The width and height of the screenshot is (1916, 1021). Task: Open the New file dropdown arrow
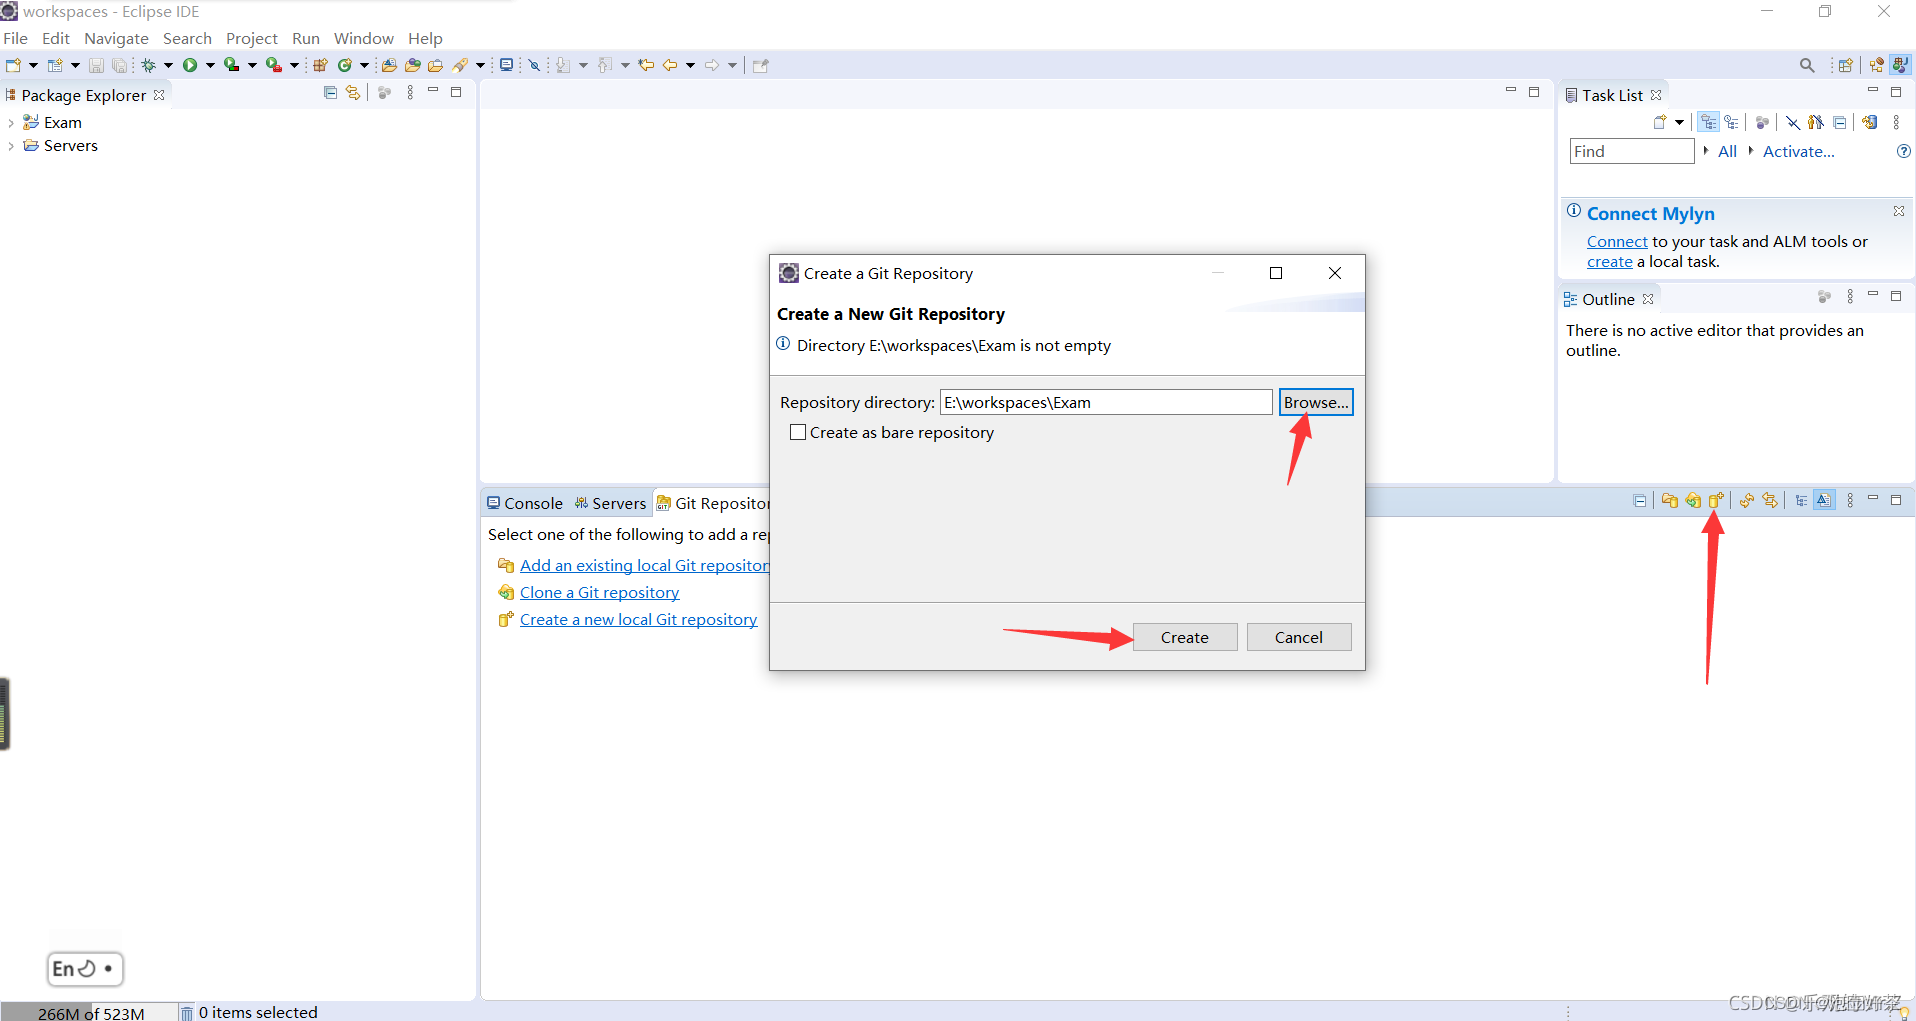click(x=33, y=65)
